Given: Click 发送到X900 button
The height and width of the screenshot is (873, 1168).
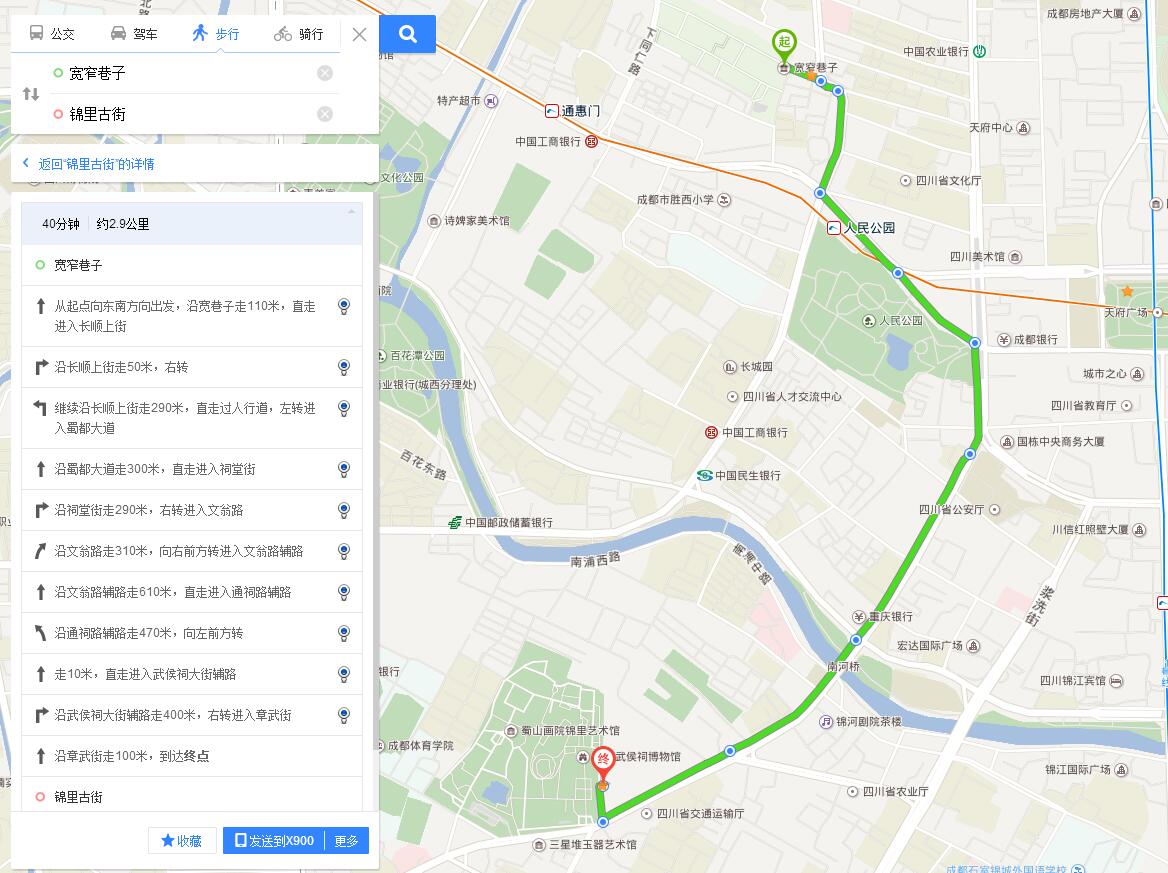Looking at the screenshot, I should [274, 841].
